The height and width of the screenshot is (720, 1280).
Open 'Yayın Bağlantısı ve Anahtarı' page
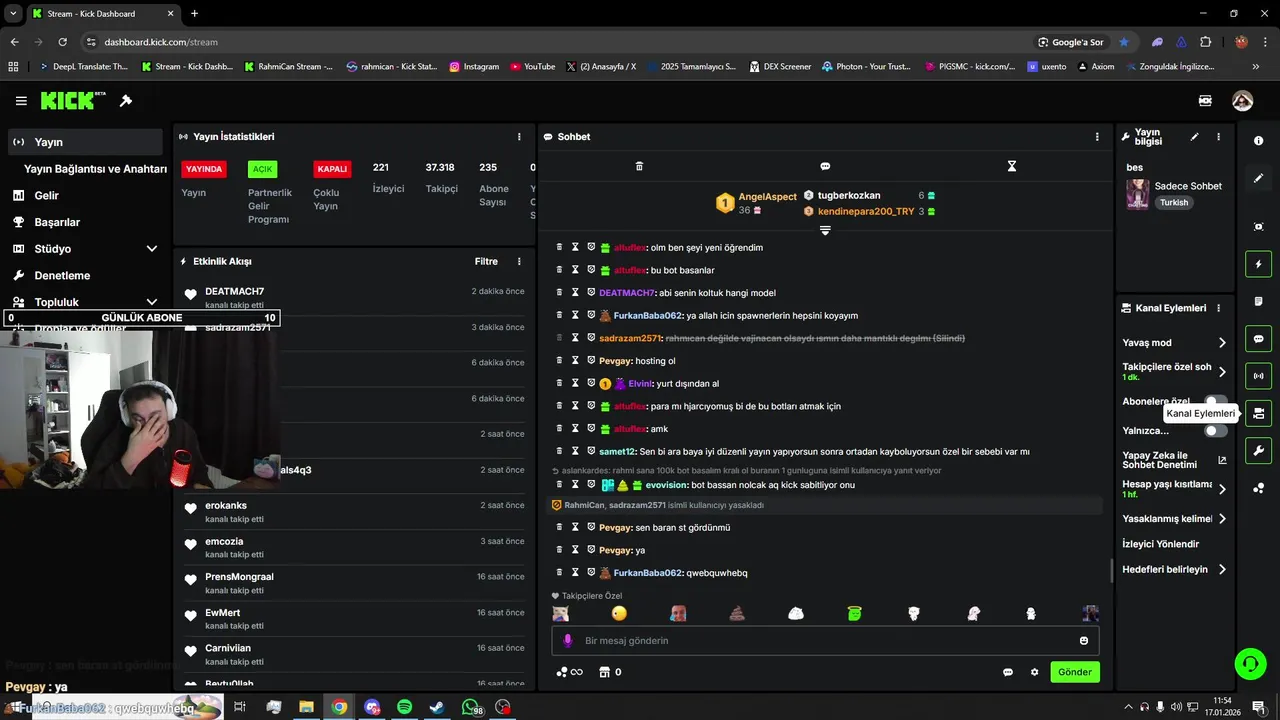(x=95, y=169)
